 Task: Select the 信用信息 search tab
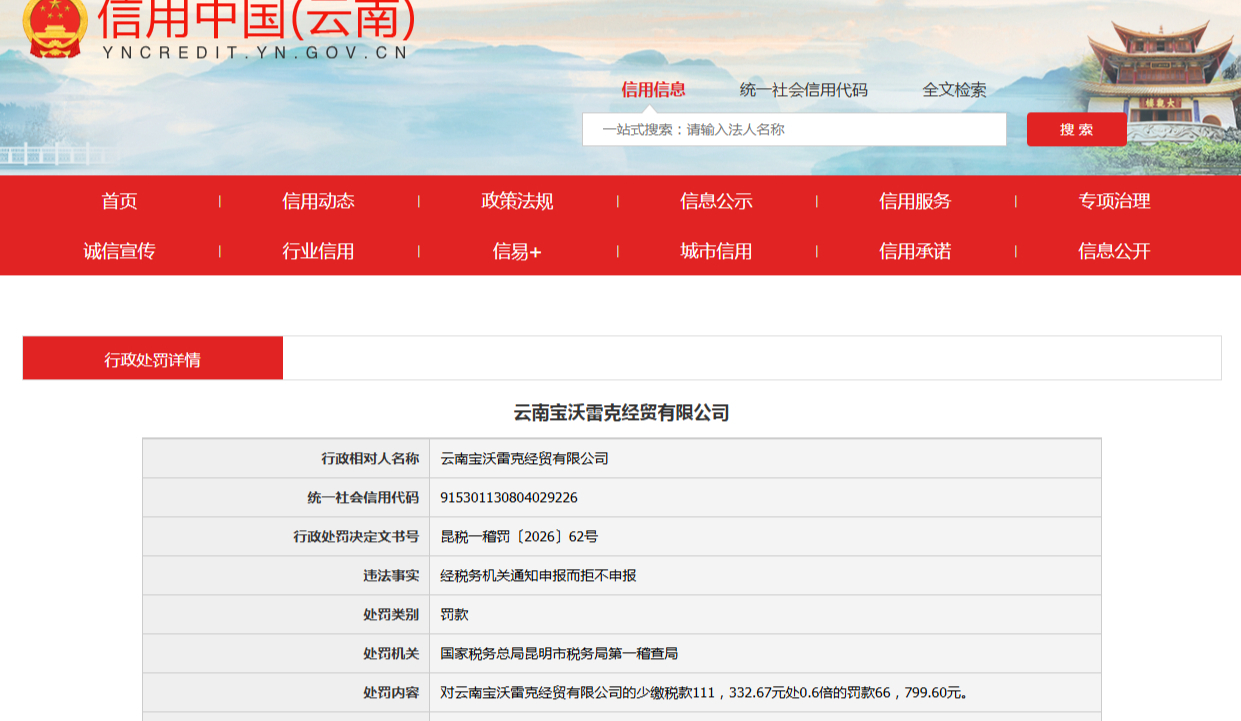(x=653, y=90)
